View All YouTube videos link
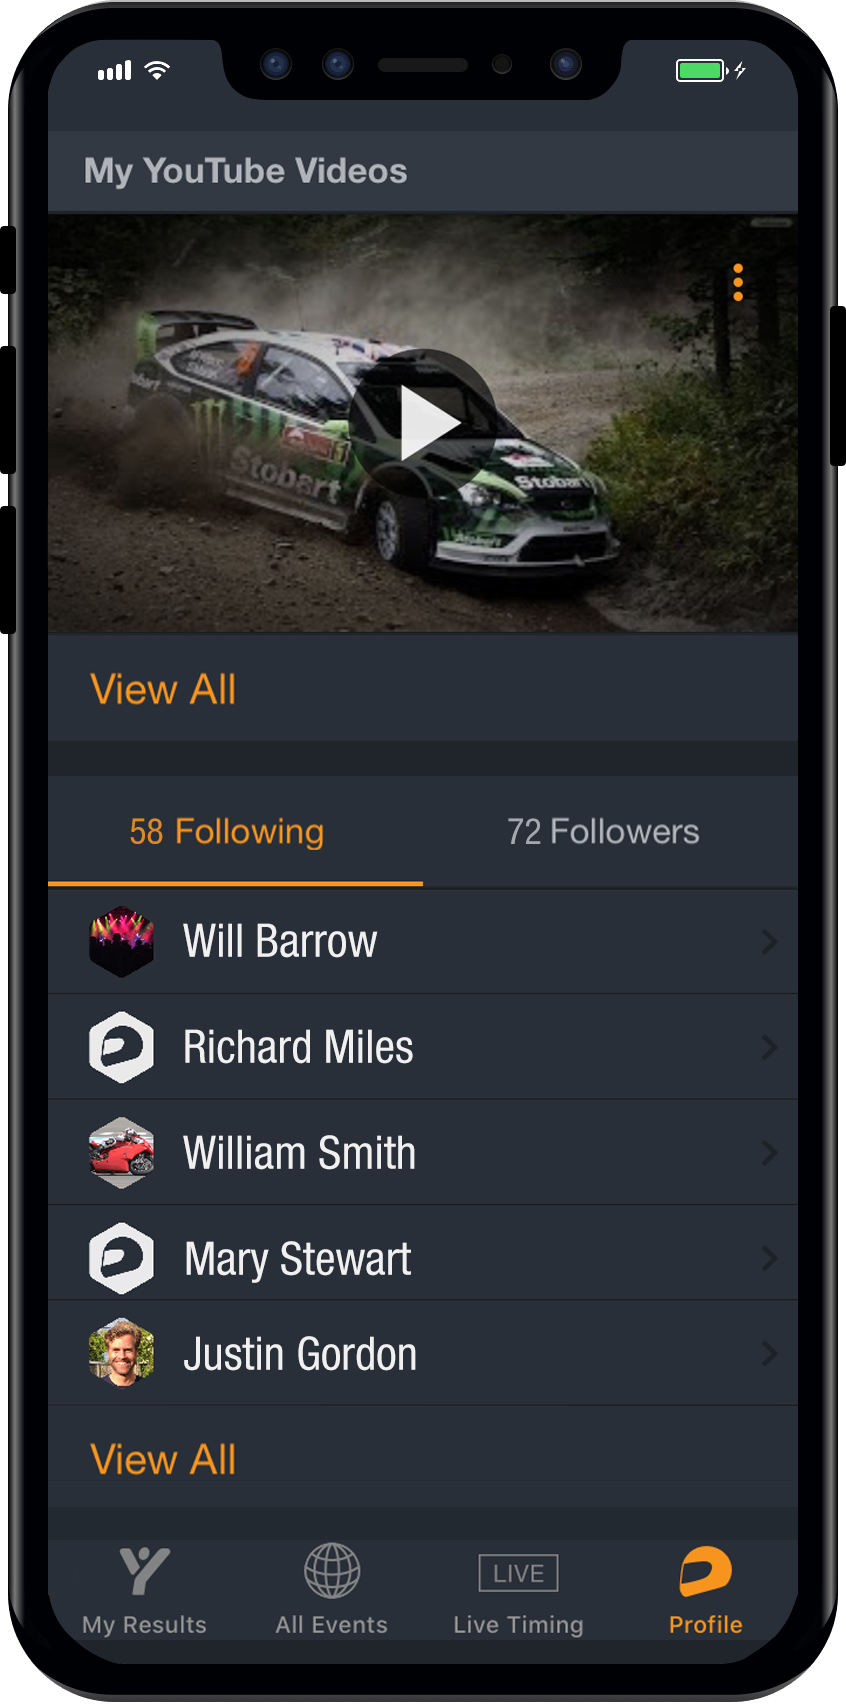This screenshot has height=1704, width=846. (163, 690)
